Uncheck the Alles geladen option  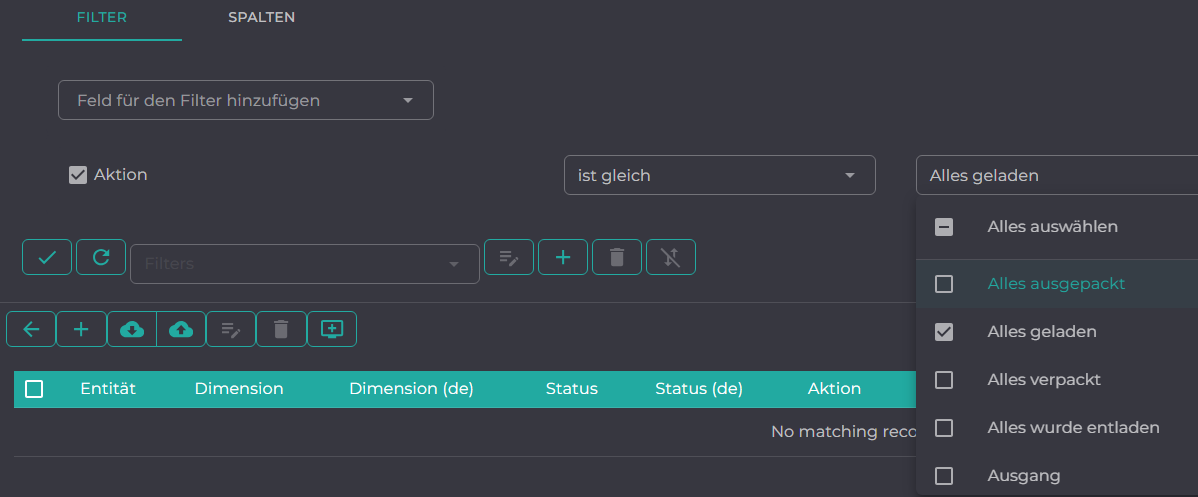[x=944, y=332]
